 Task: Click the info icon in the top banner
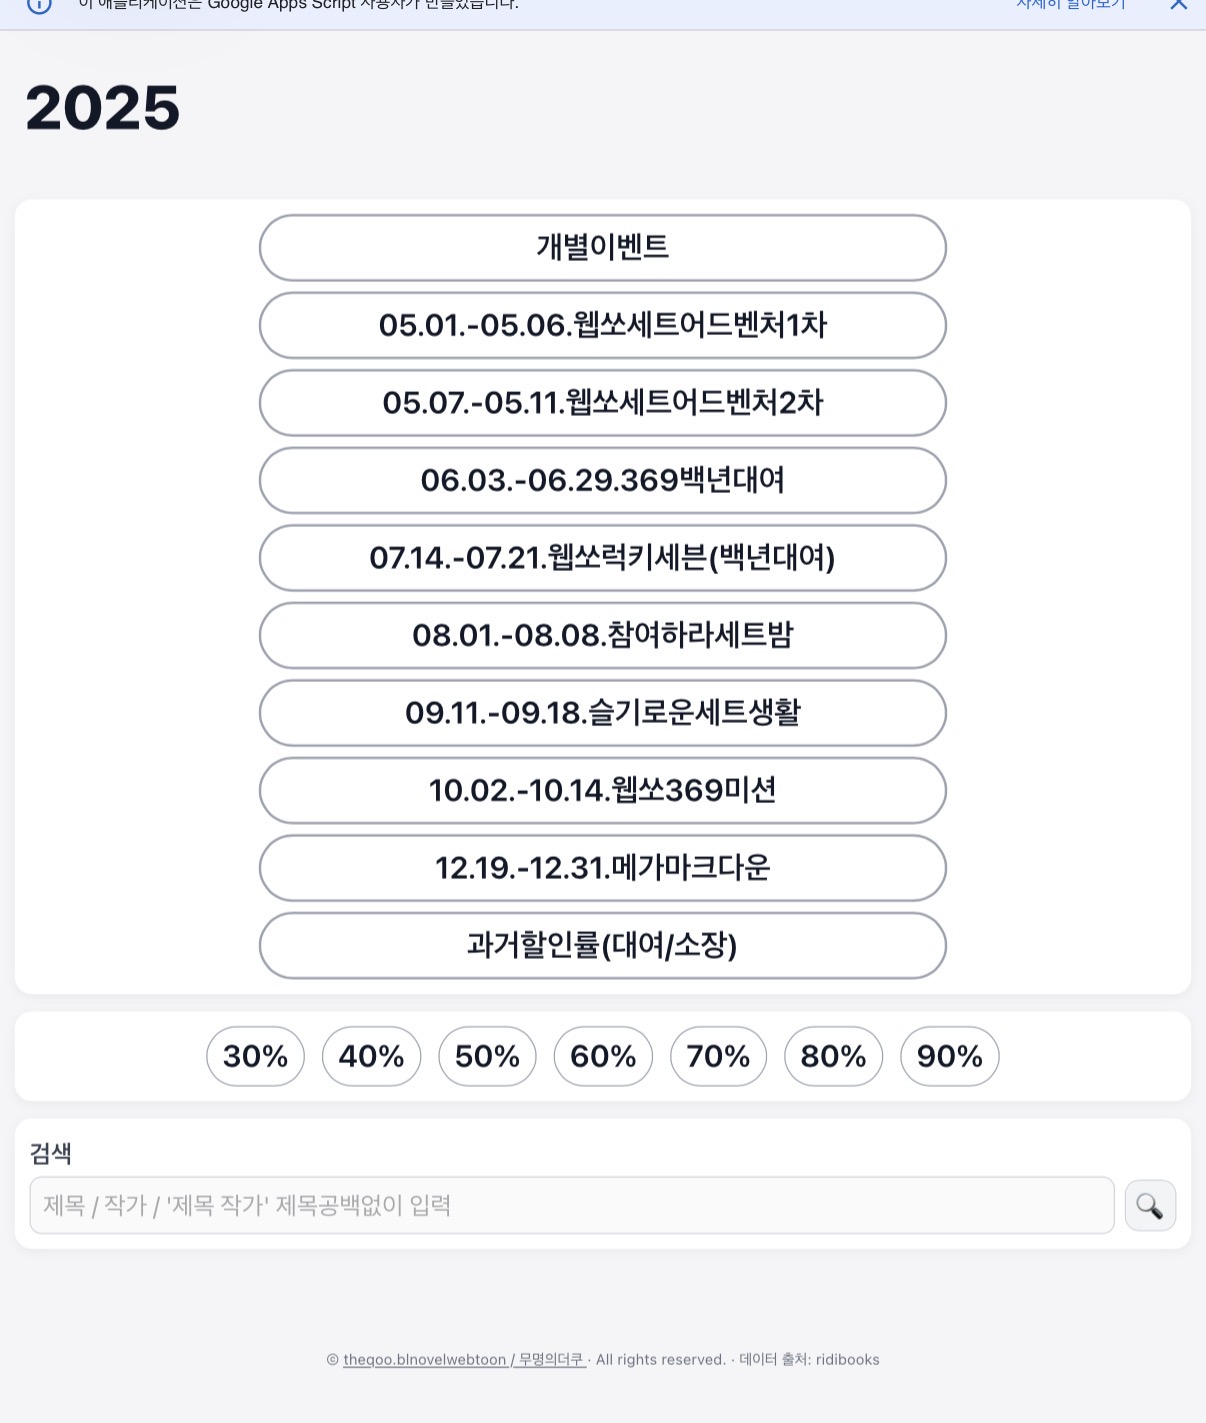[38, 5]
